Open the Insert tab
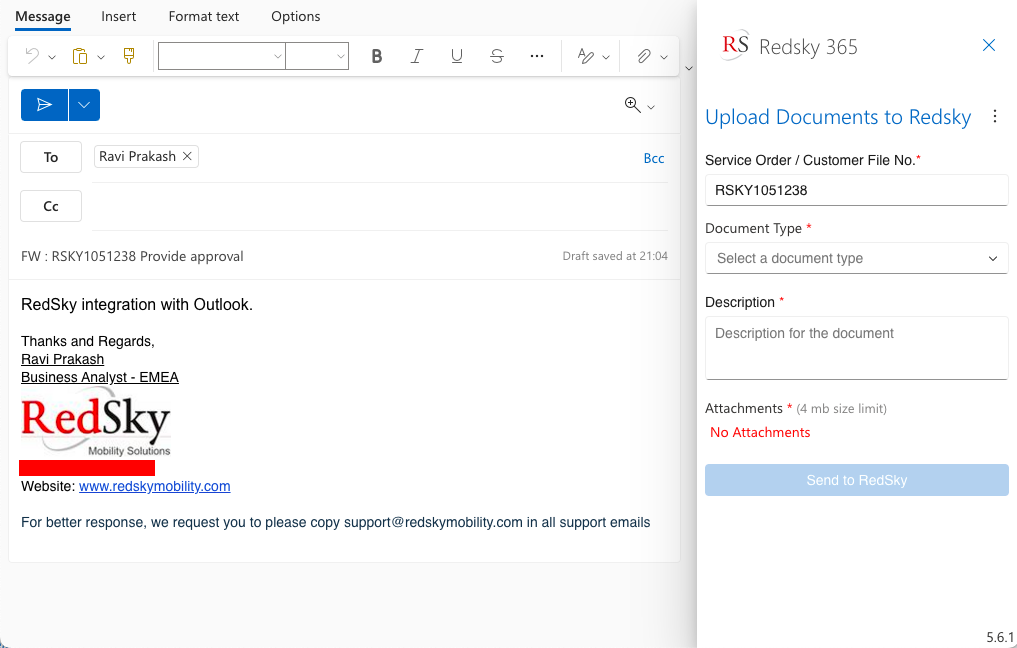The width and height of the screenshot is (1017, 648). click(119, 16)
